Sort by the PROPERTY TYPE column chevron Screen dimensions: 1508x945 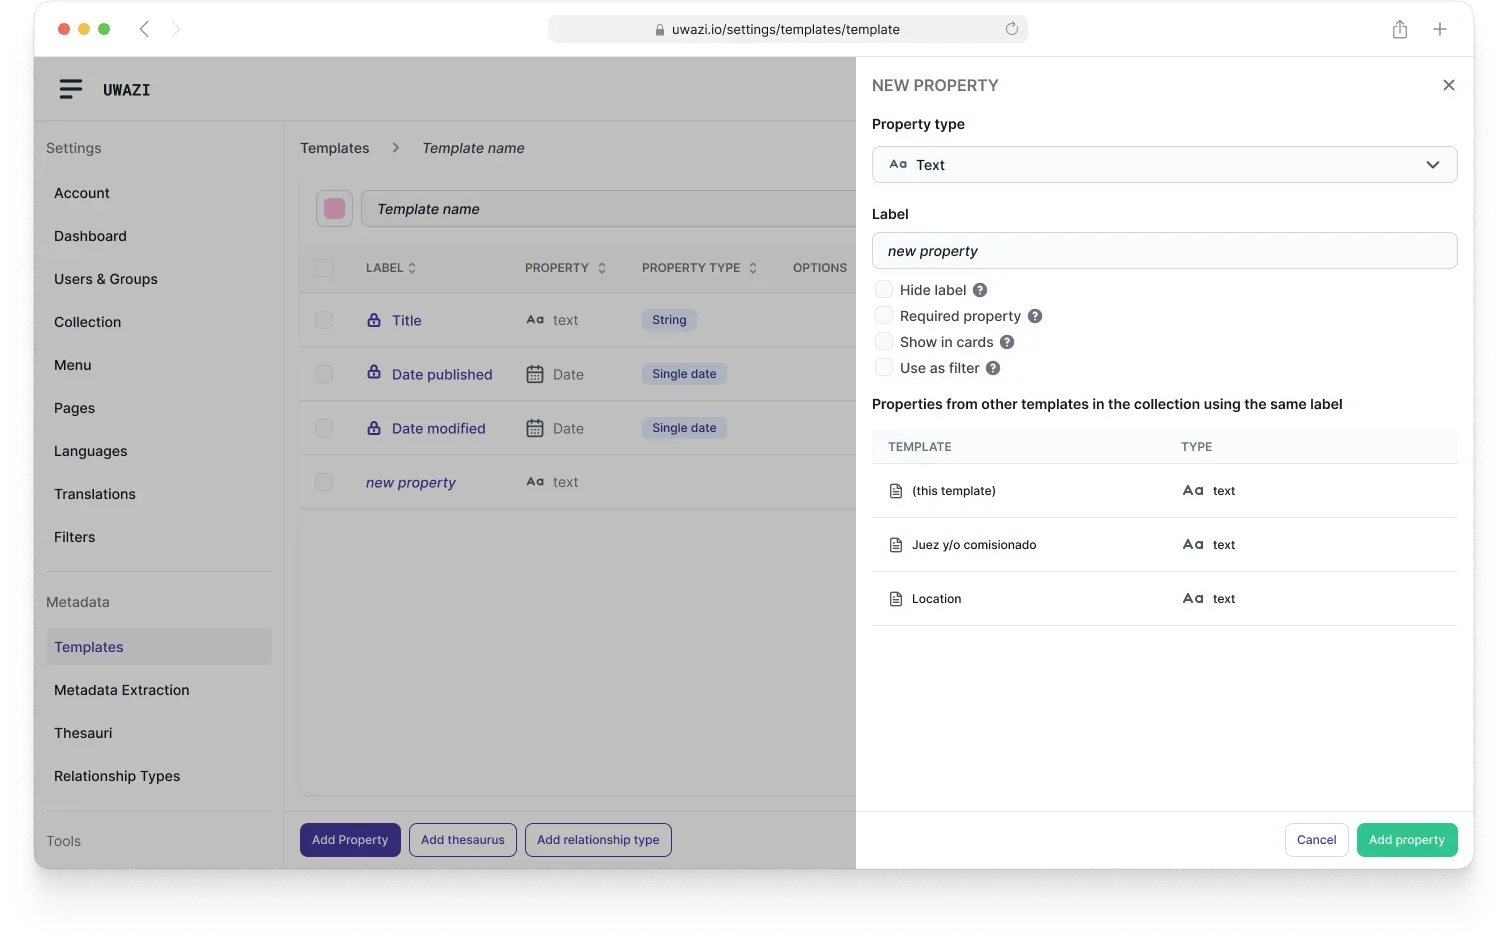coord(752,267)
